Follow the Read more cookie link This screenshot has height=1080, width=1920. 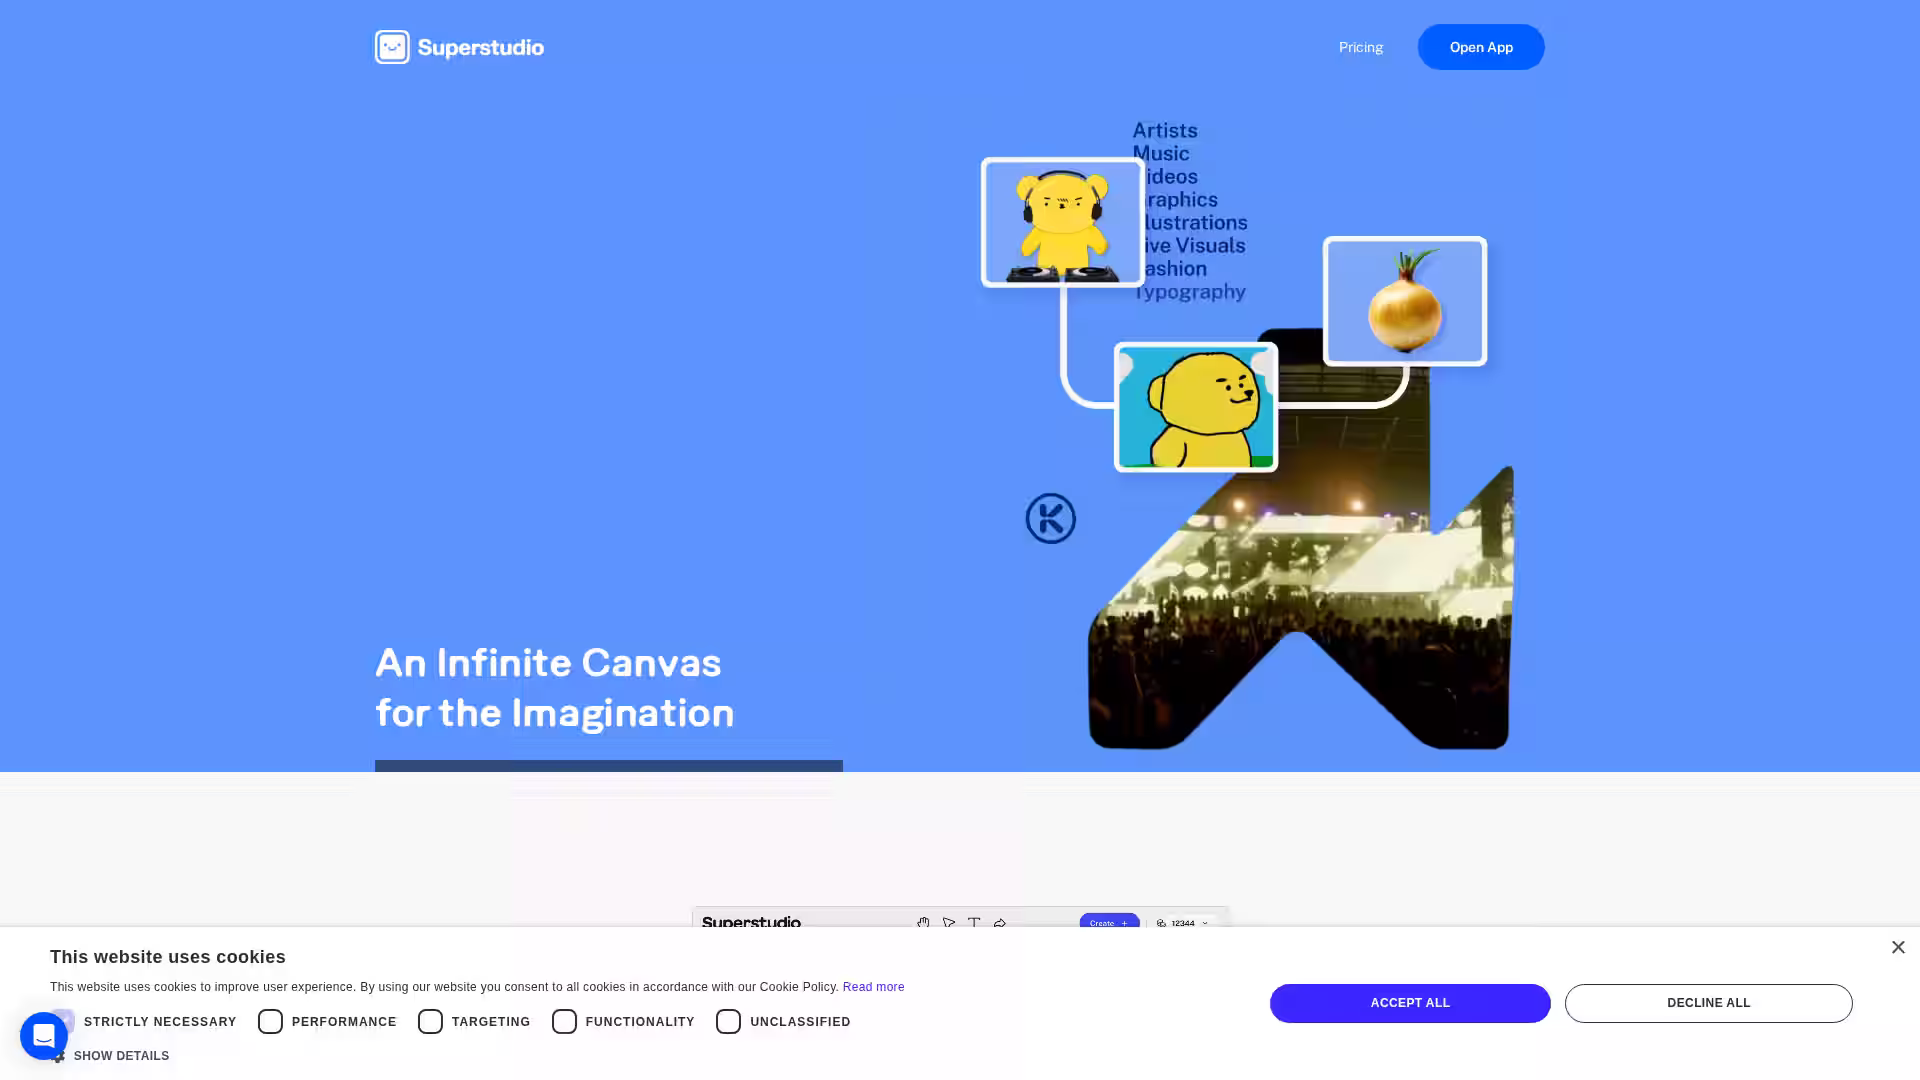[873, 987]
